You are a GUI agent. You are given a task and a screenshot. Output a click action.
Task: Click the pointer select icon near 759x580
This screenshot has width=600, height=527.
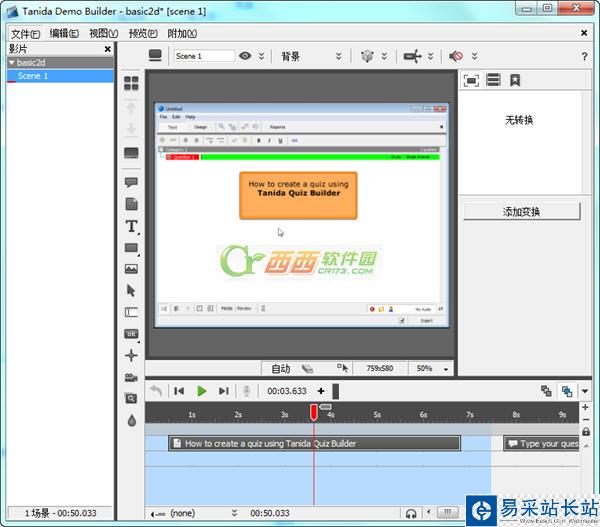(x=342, y=368)
